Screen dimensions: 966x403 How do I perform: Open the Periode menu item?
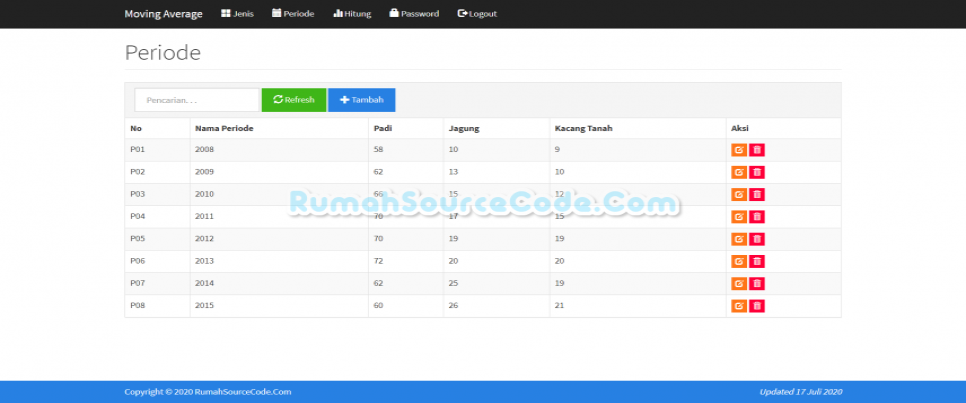tap(293, 14)
